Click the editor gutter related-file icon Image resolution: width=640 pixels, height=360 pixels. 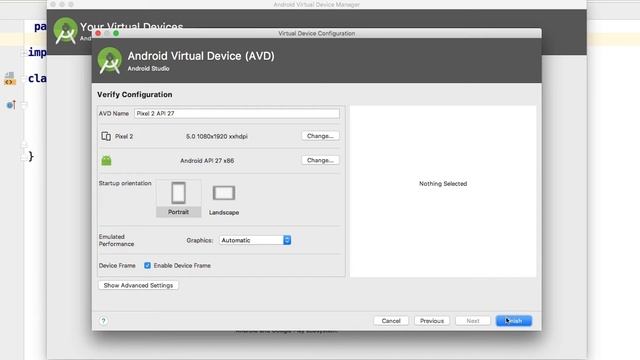[10, 78]
